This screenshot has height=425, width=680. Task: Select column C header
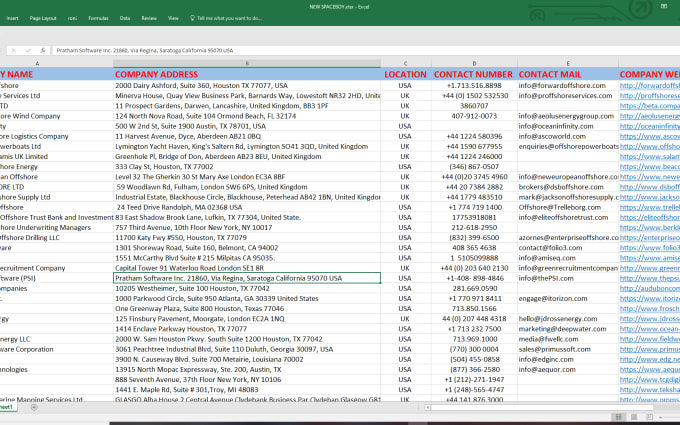click(x=406, y=63)
